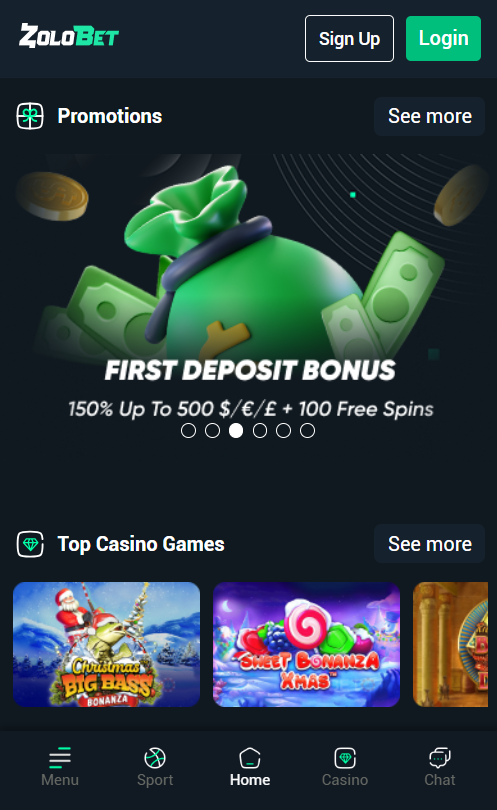Open the Sport tab icon
Screen dimensions: 497x810
[154, 758]
